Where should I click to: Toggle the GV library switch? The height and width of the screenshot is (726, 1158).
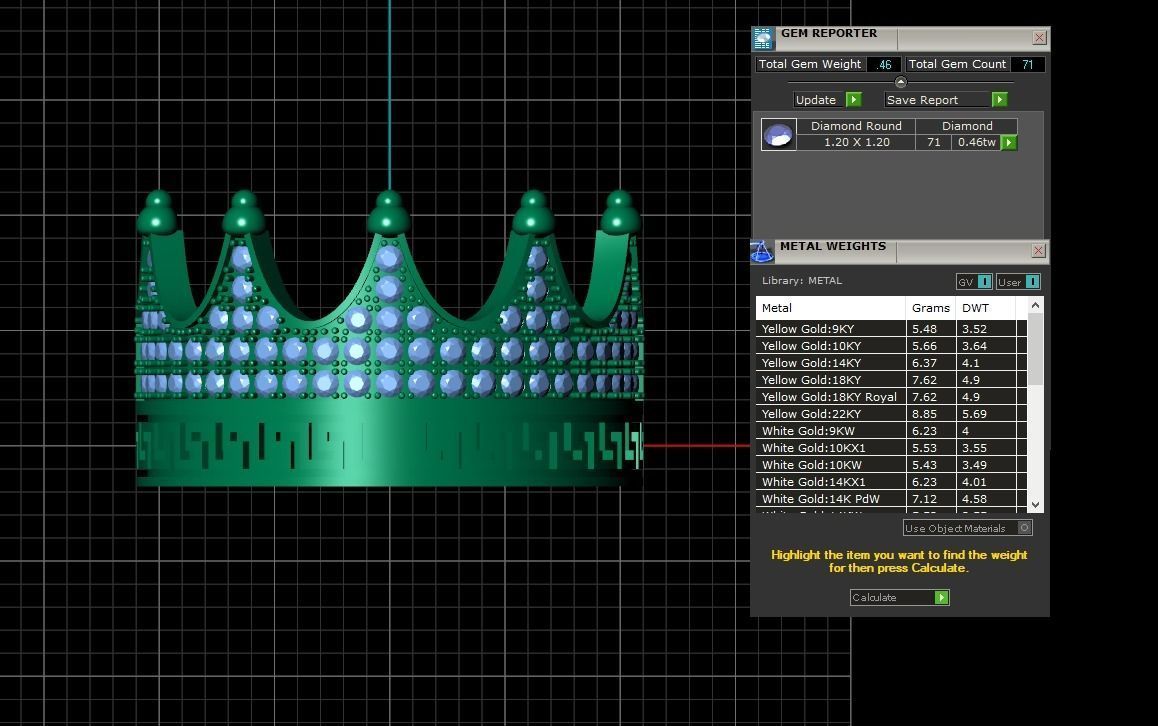(x=984, y=281)
